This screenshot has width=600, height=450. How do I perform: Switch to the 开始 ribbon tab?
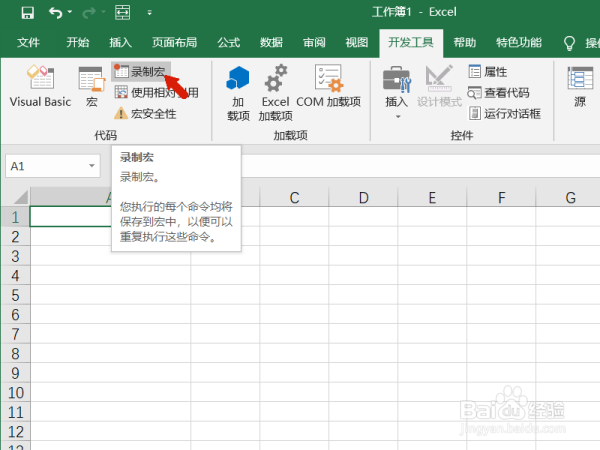[78, 42]
